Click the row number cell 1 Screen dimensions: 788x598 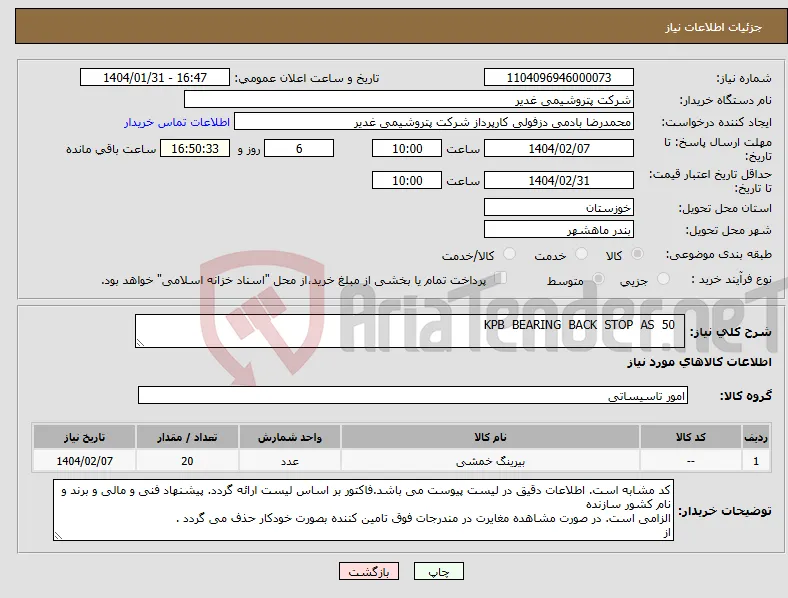(x=756, y=461)
